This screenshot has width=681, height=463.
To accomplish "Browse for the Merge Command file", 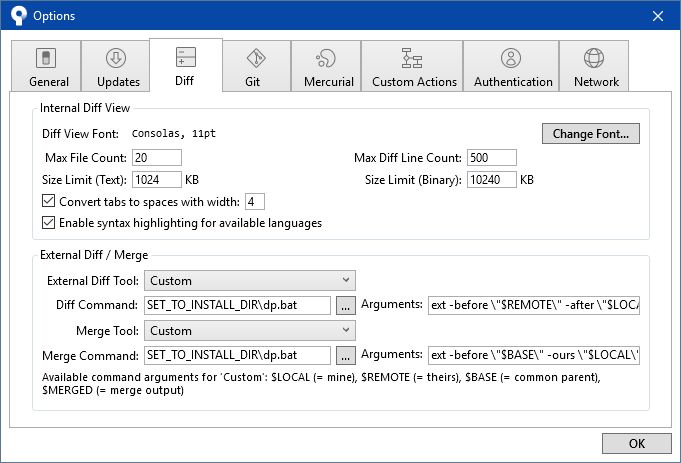I will click(x=346, y=356).
